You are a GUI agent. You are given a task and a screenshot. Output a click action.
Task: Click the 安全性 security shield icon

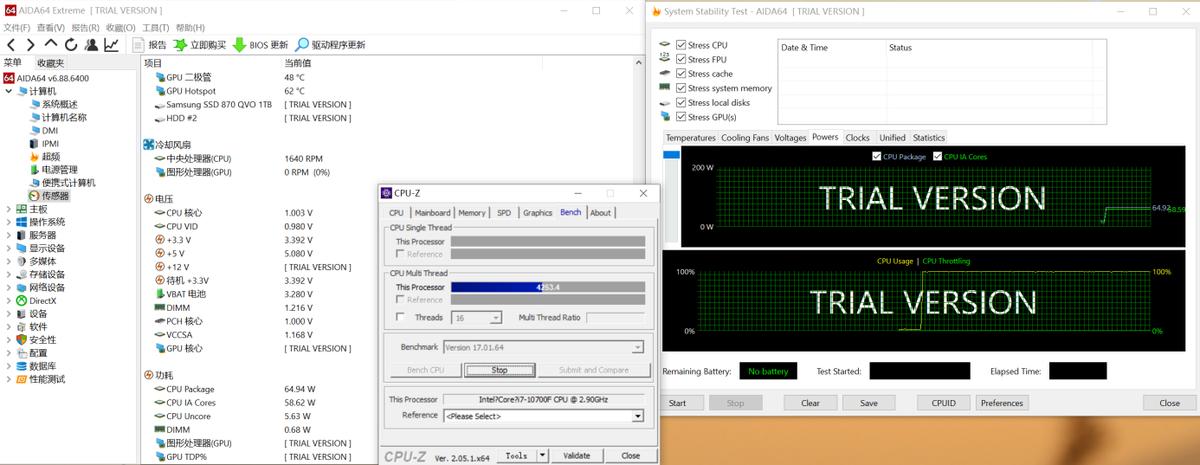coord(21,340)
